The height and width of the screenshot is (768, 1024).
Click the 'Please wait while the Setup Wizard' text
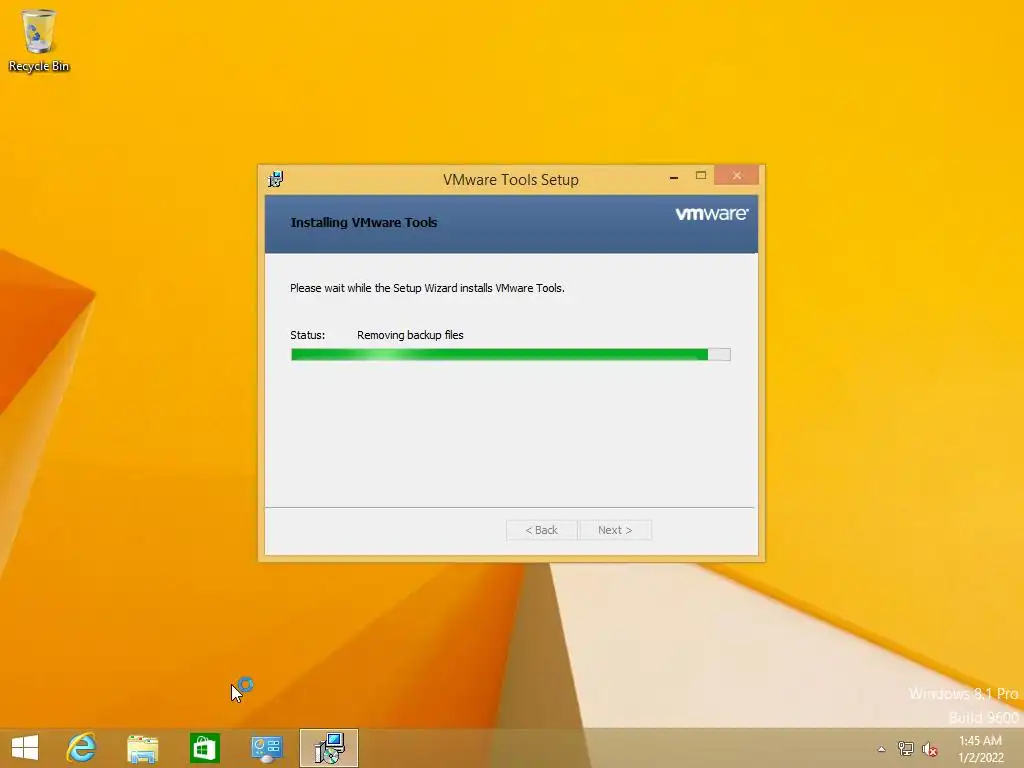click(x=373, y=288)
